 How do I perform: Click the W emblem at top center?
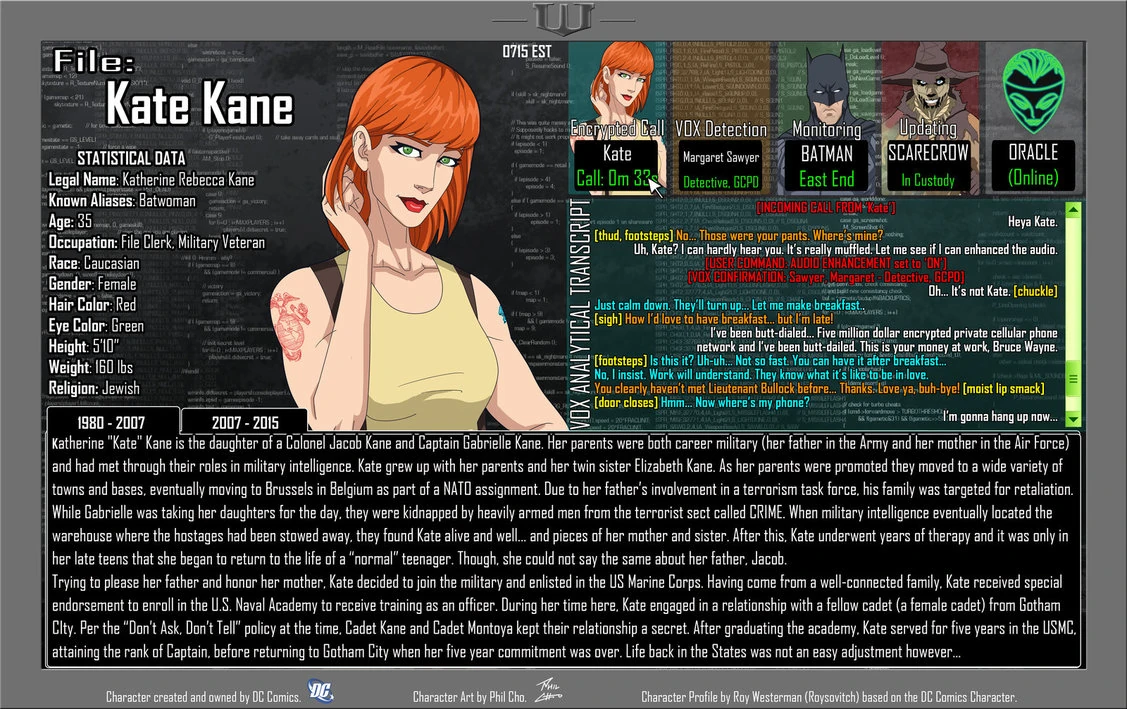click(x=563, y=16)
